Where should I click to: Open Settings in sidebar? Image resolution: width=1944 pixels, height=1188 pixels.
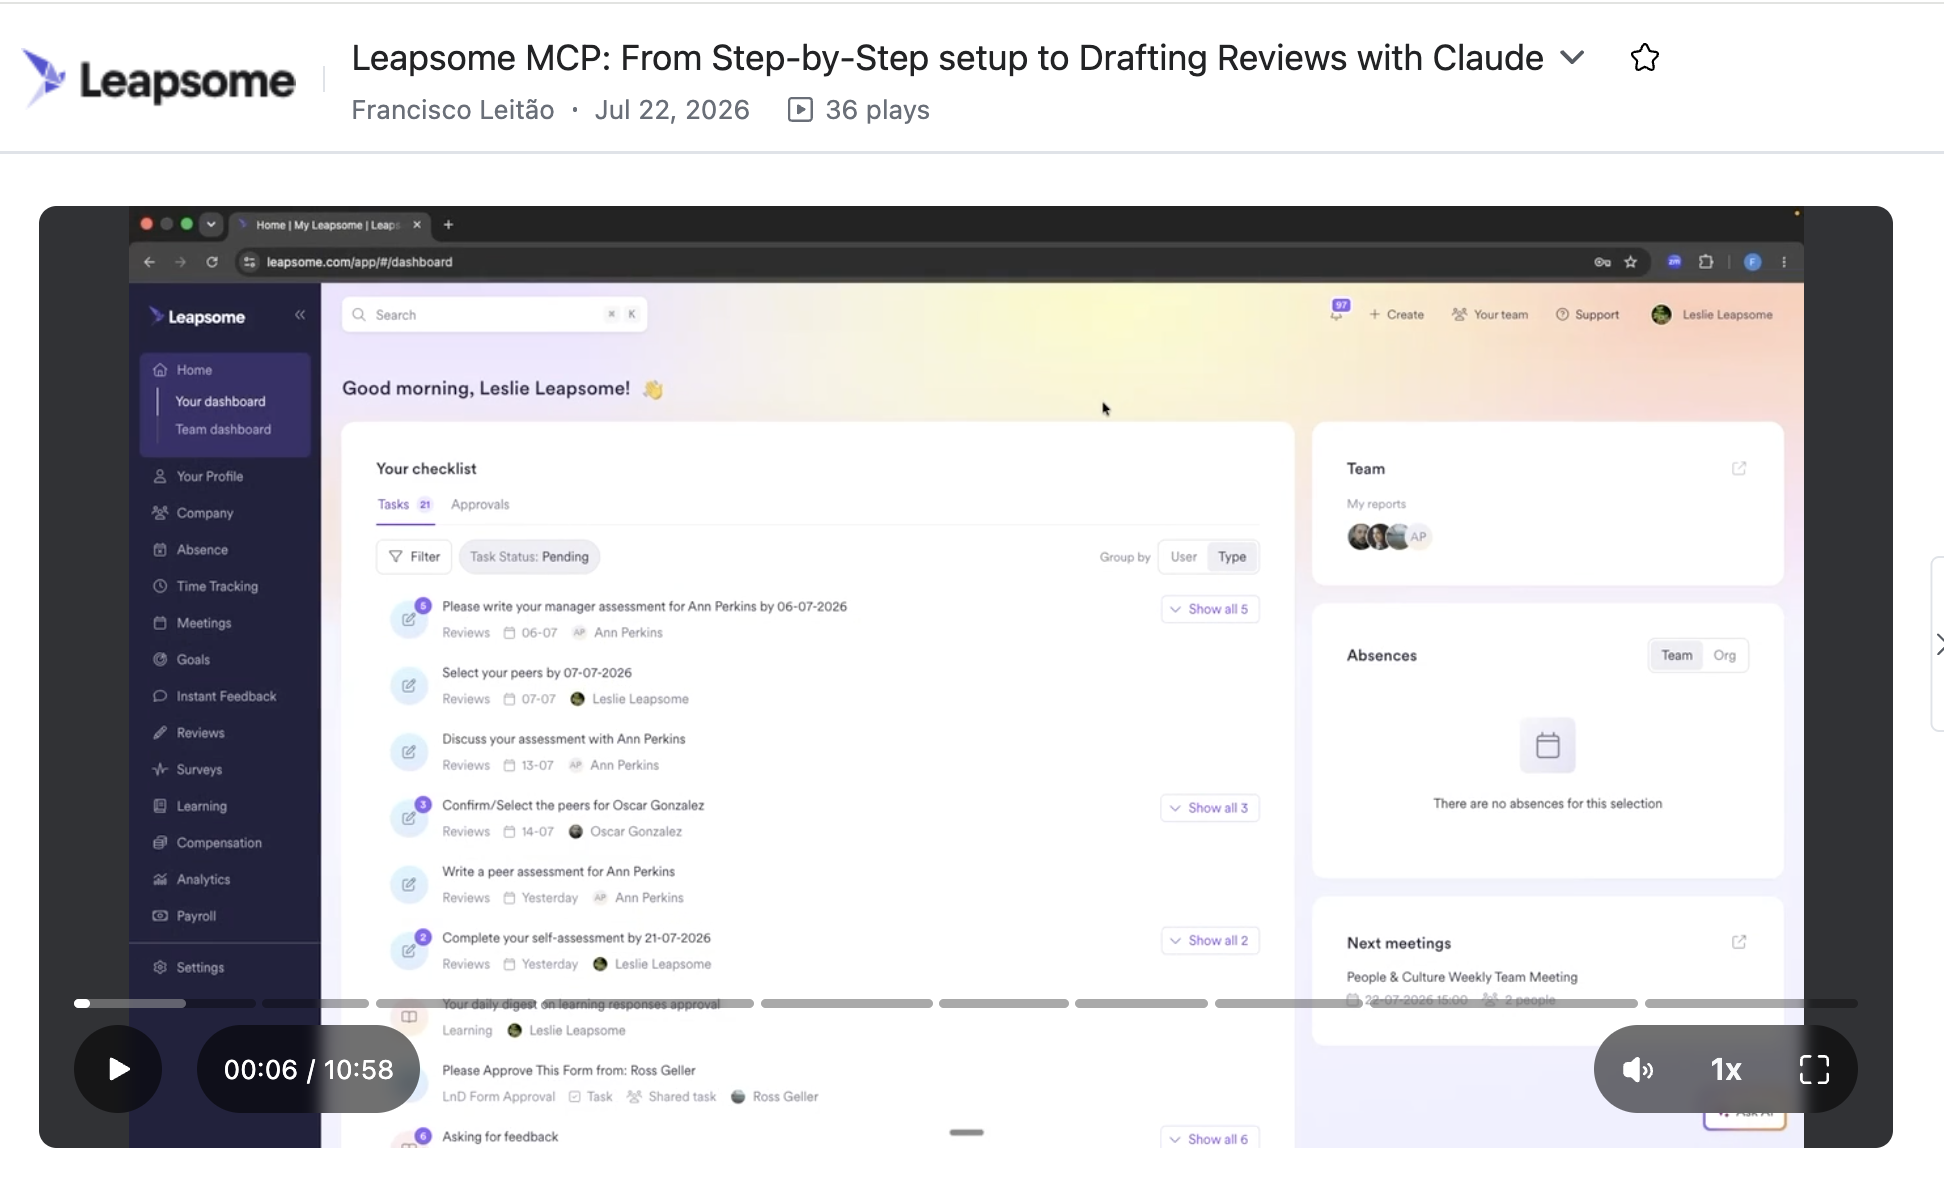pos(200,967)
